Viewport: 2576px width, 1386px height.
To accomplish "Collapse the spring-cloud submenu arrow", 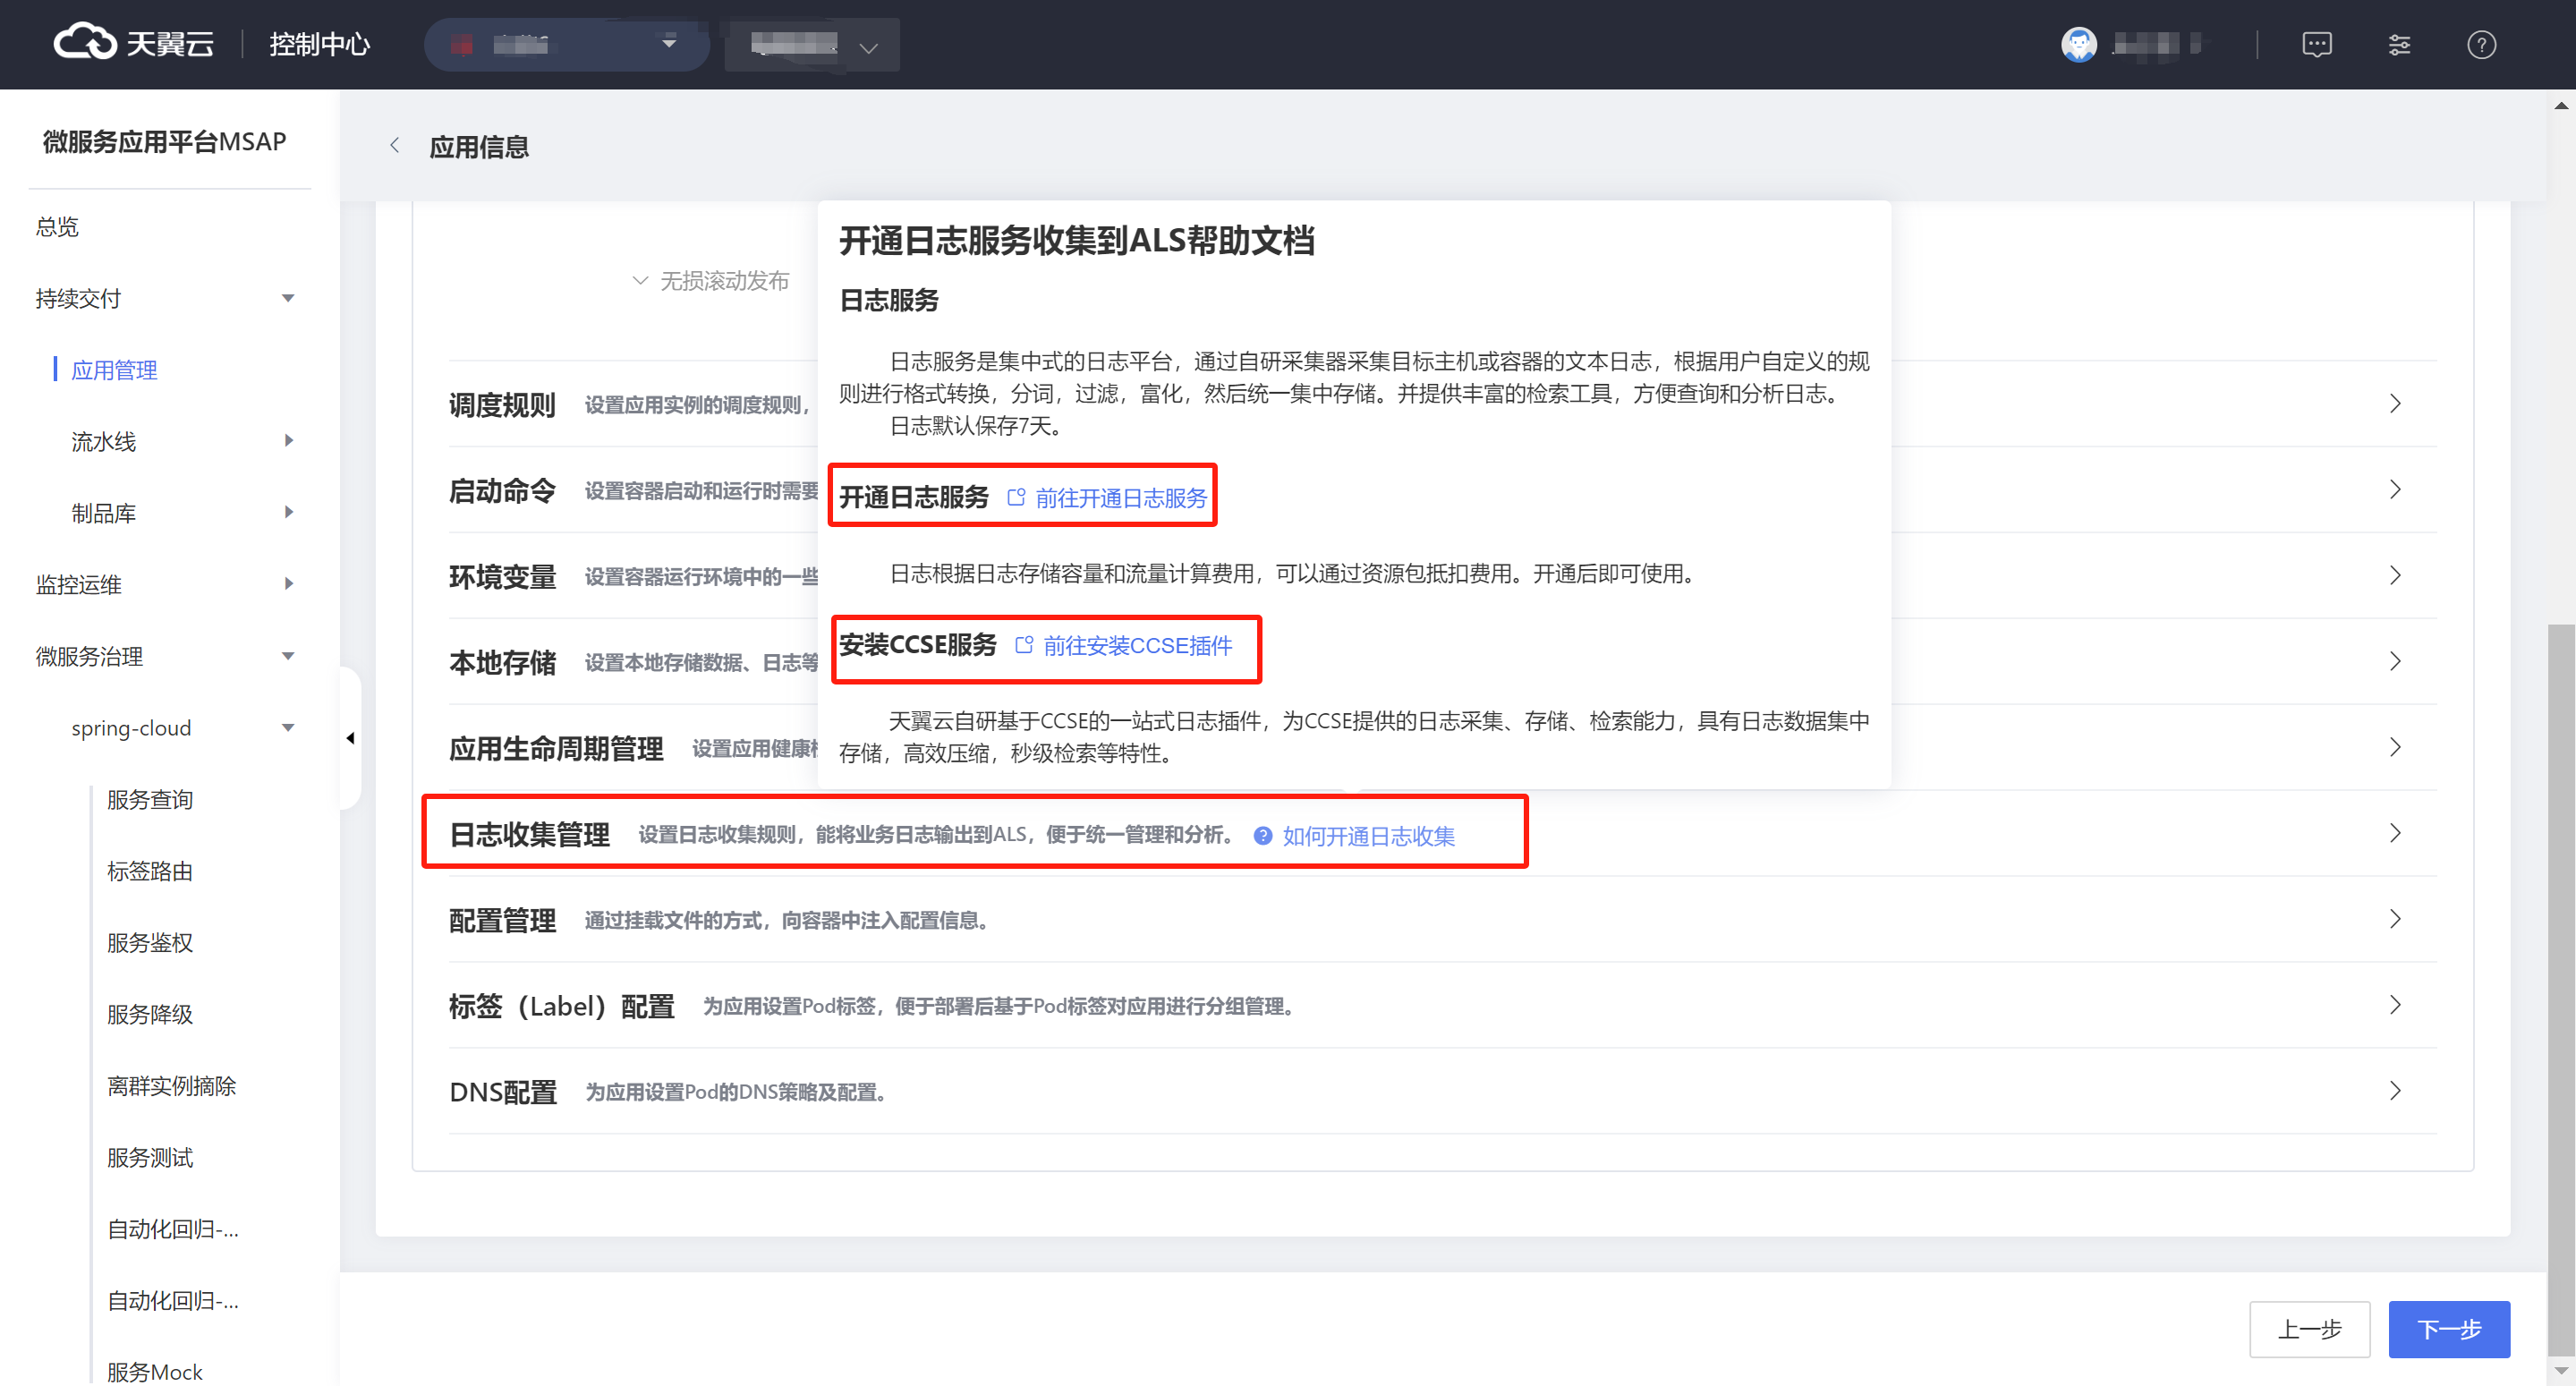I will coord(288,727).
